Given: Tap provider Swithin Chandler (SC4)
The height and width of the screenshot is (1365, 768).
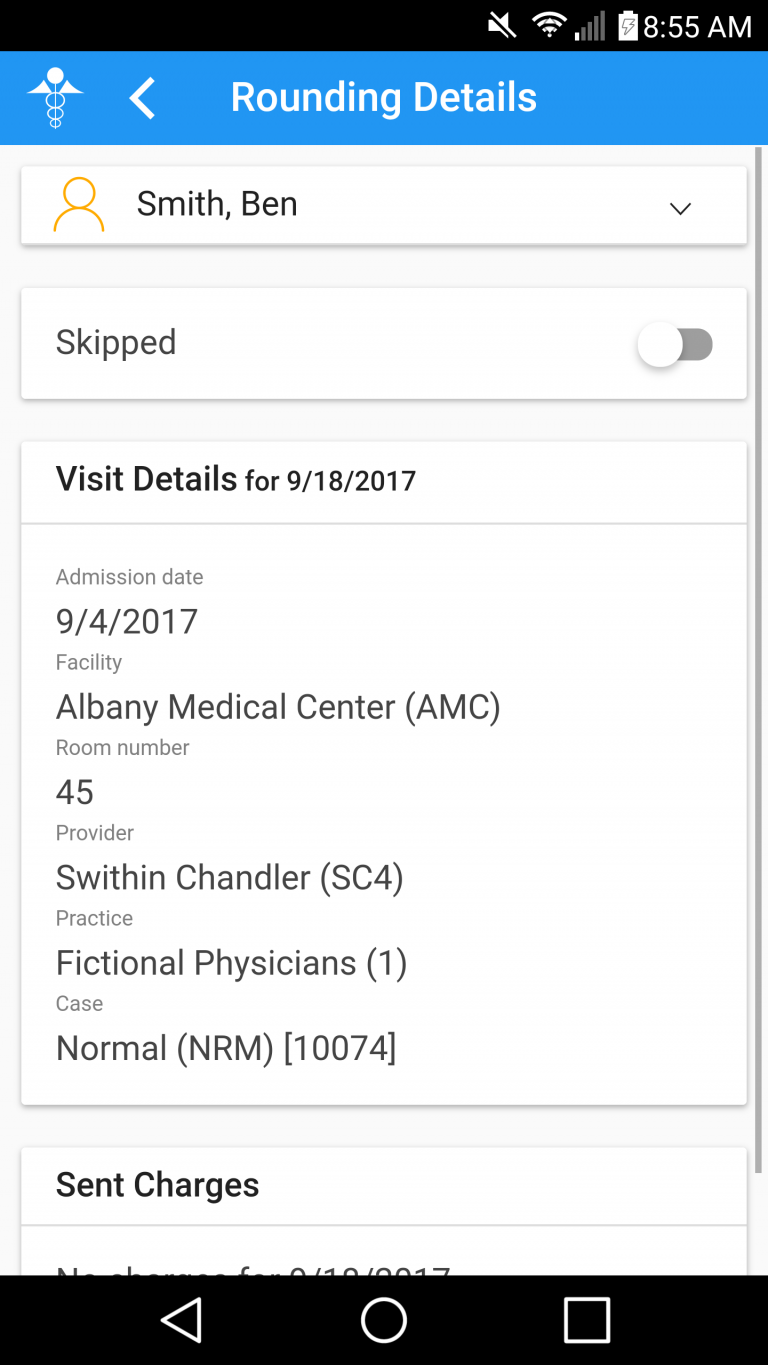Looking at the screenshot, I should pyautogui.click(x=230, y=878).
